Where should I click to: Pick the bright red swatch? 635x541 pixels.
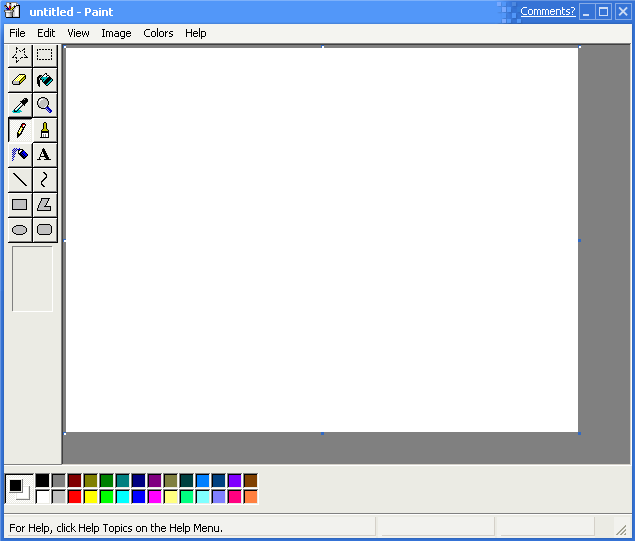[75, 497]
